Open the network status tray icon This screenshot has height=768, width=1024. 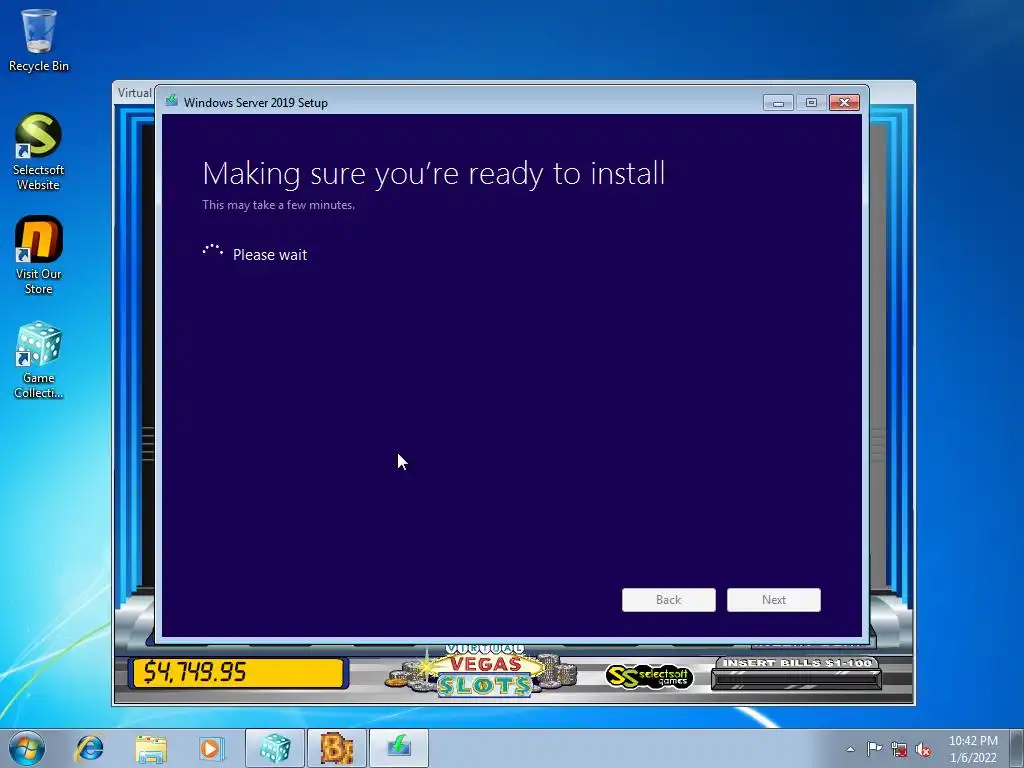[899, 749]
